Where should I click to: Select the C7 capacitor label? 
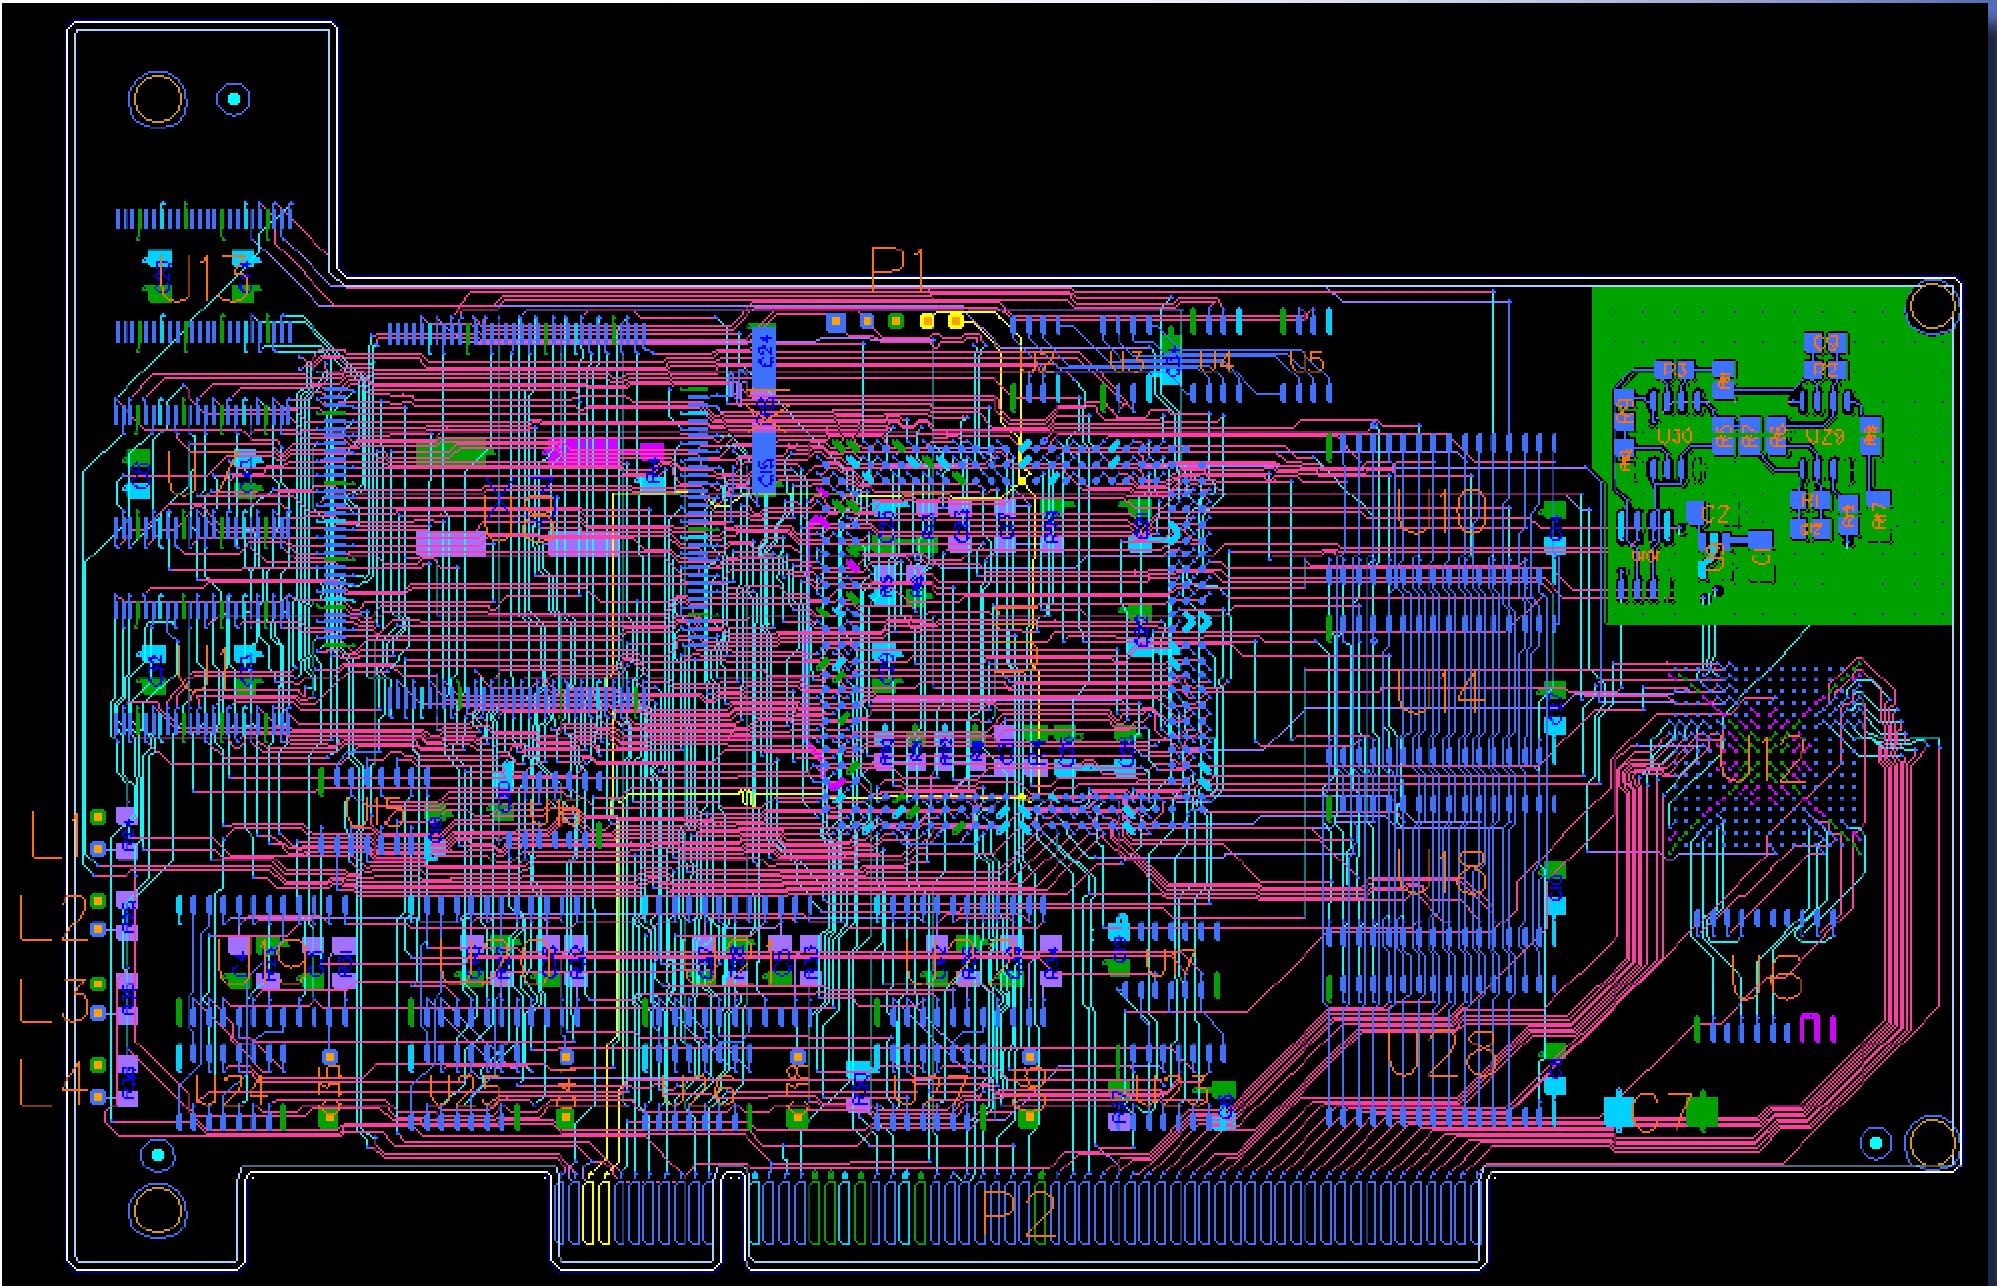pos(1660,1112)
